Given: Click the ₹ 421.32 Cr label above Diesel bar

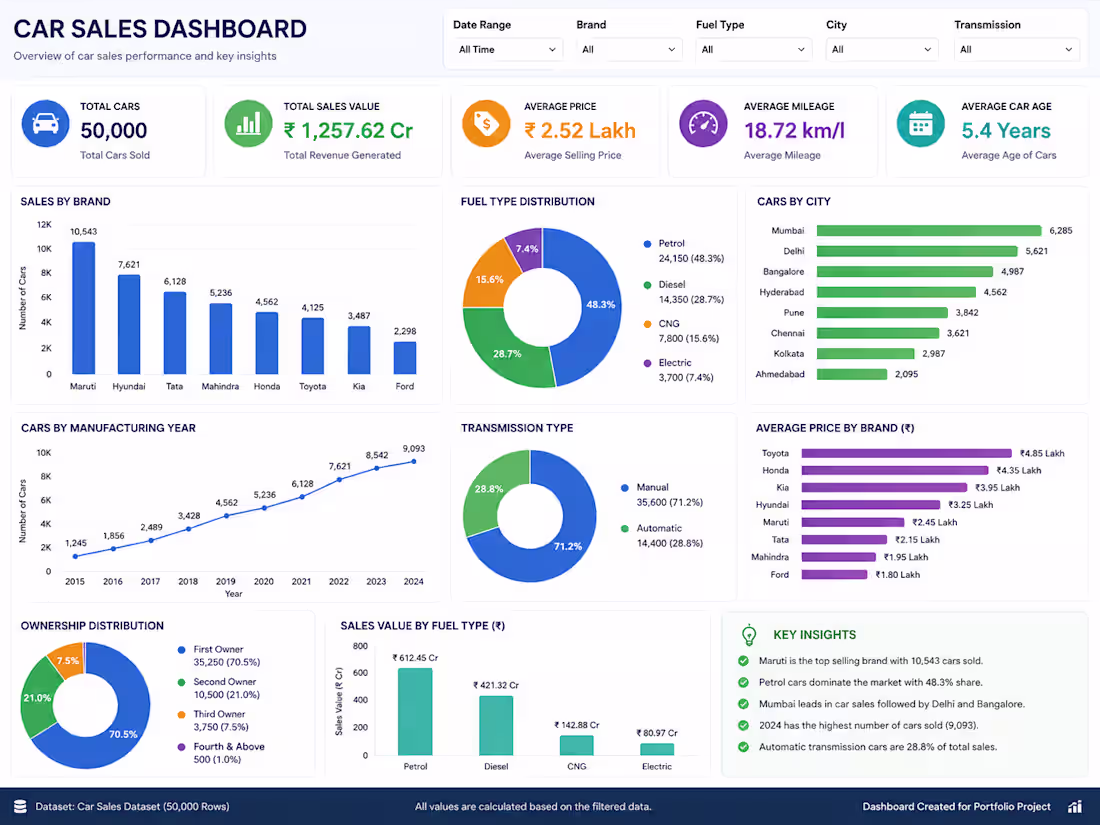Looking at the screenshot, I should point(496,685).
